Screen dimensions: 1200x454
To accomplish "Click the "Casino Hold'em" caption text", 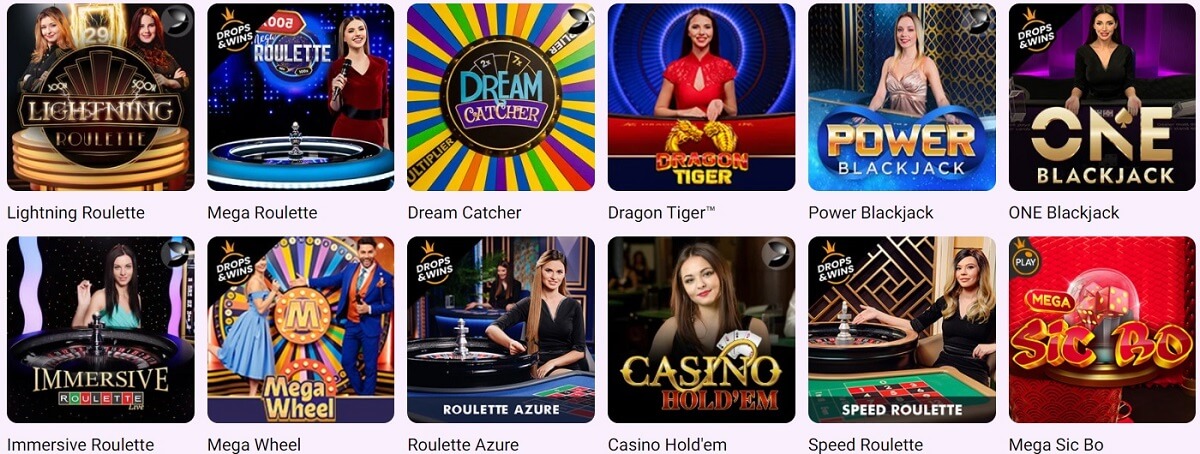I will [667, 445].
